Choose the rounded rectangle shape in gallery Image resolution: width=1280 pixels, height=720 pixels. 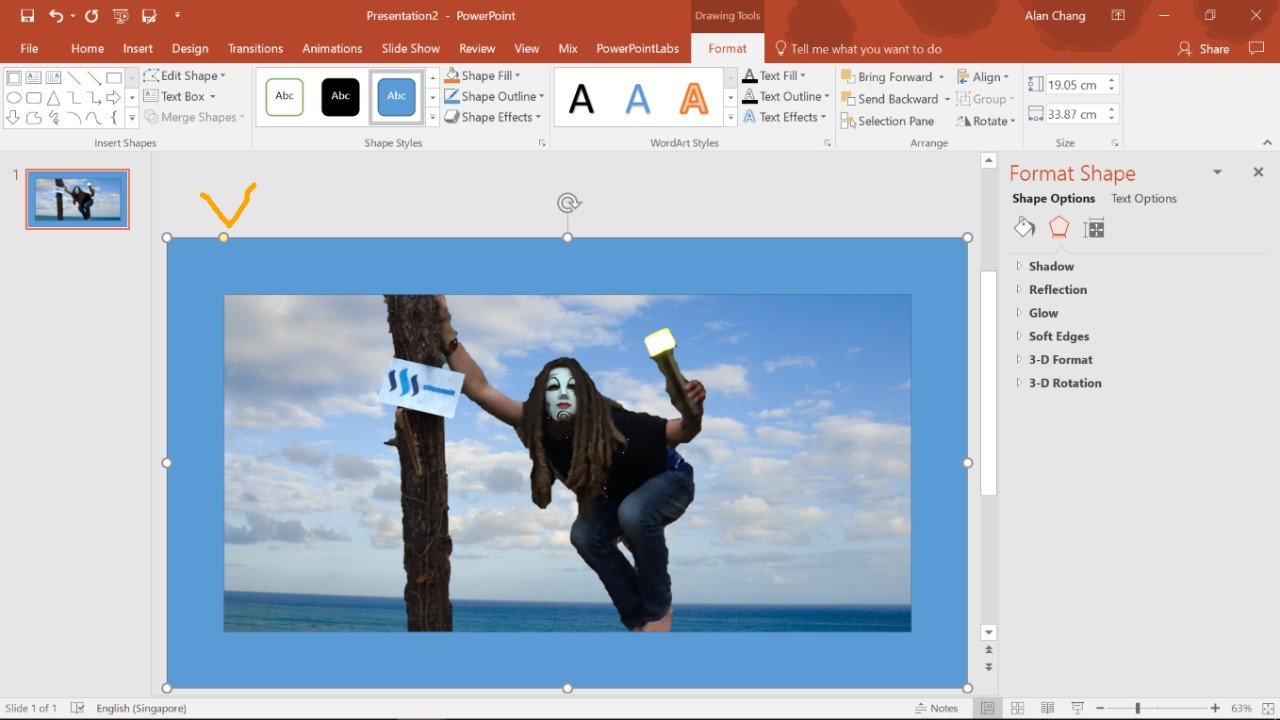coord(34,97)
